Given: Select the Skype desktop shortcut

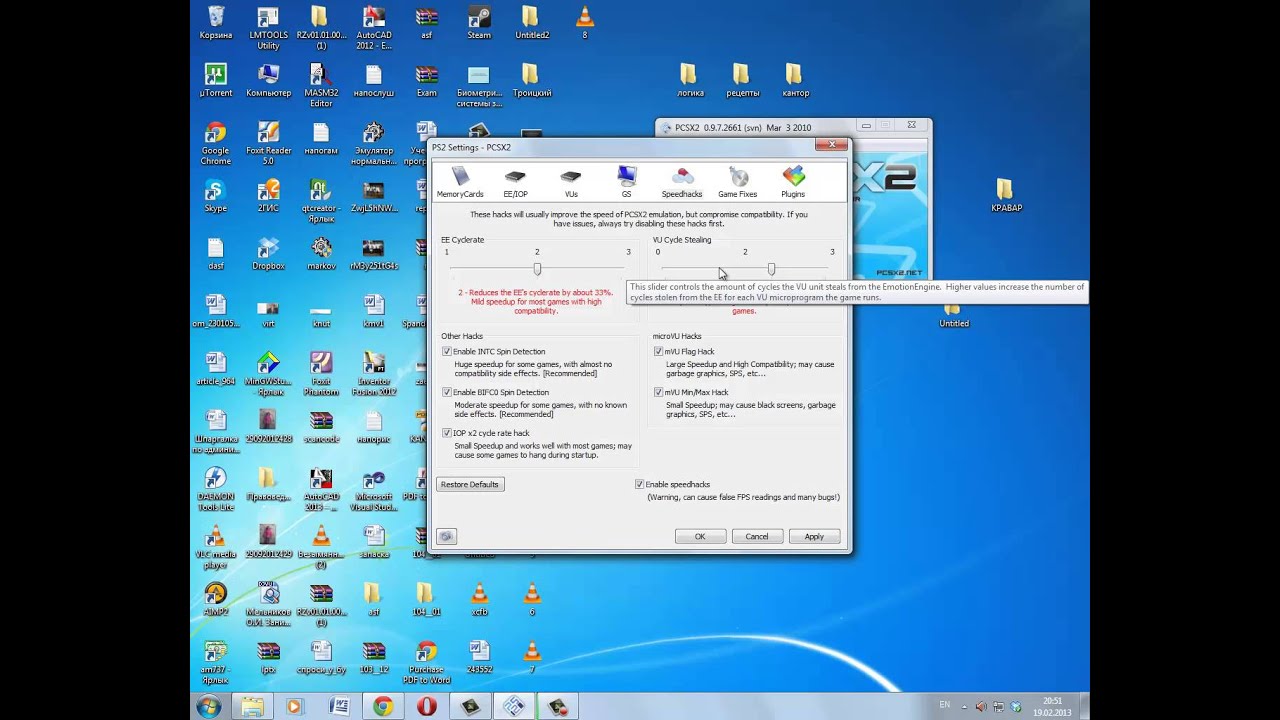Looking at the screenshot, I should [x=216, y=196].
